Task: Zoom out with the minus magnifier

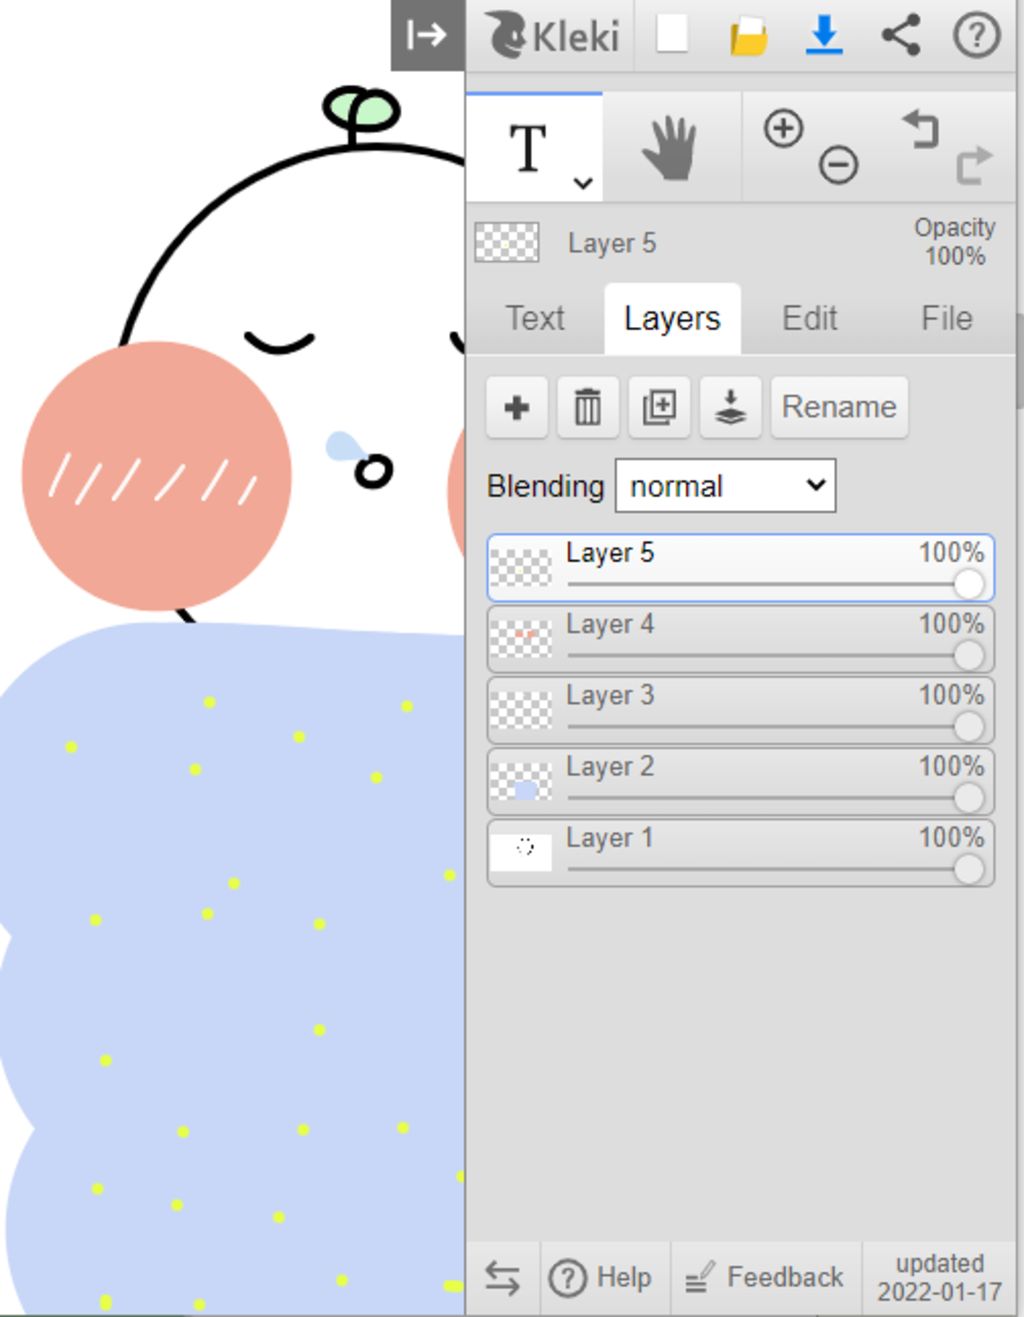Action: [x=838, y=164]
